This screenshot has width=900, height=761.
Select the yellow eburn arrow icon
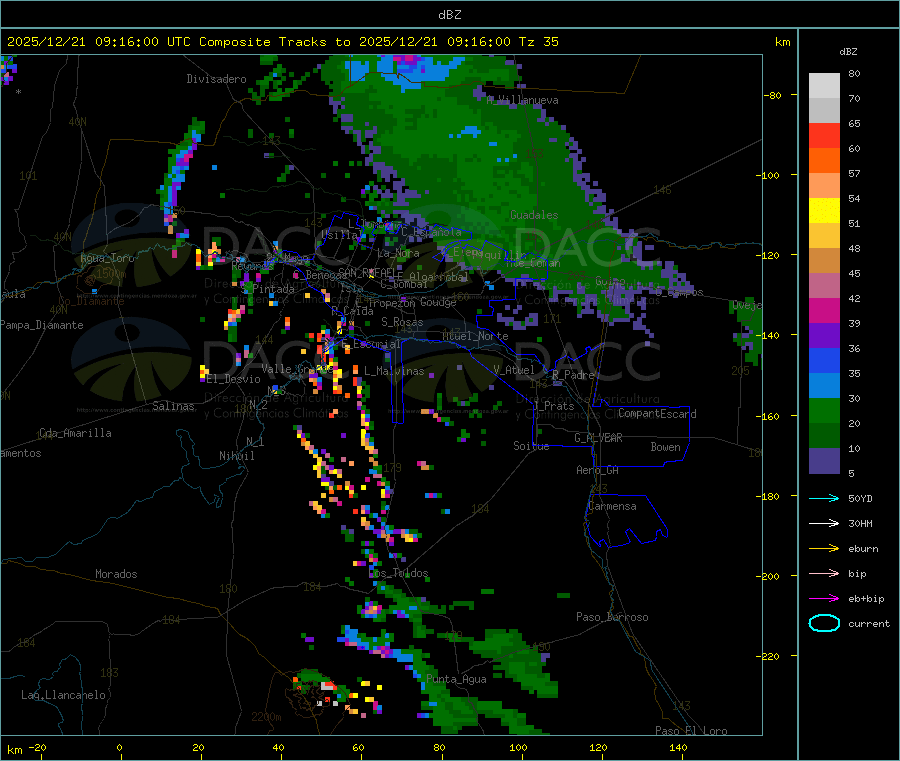pyautogui.click(x=824, y=549)
